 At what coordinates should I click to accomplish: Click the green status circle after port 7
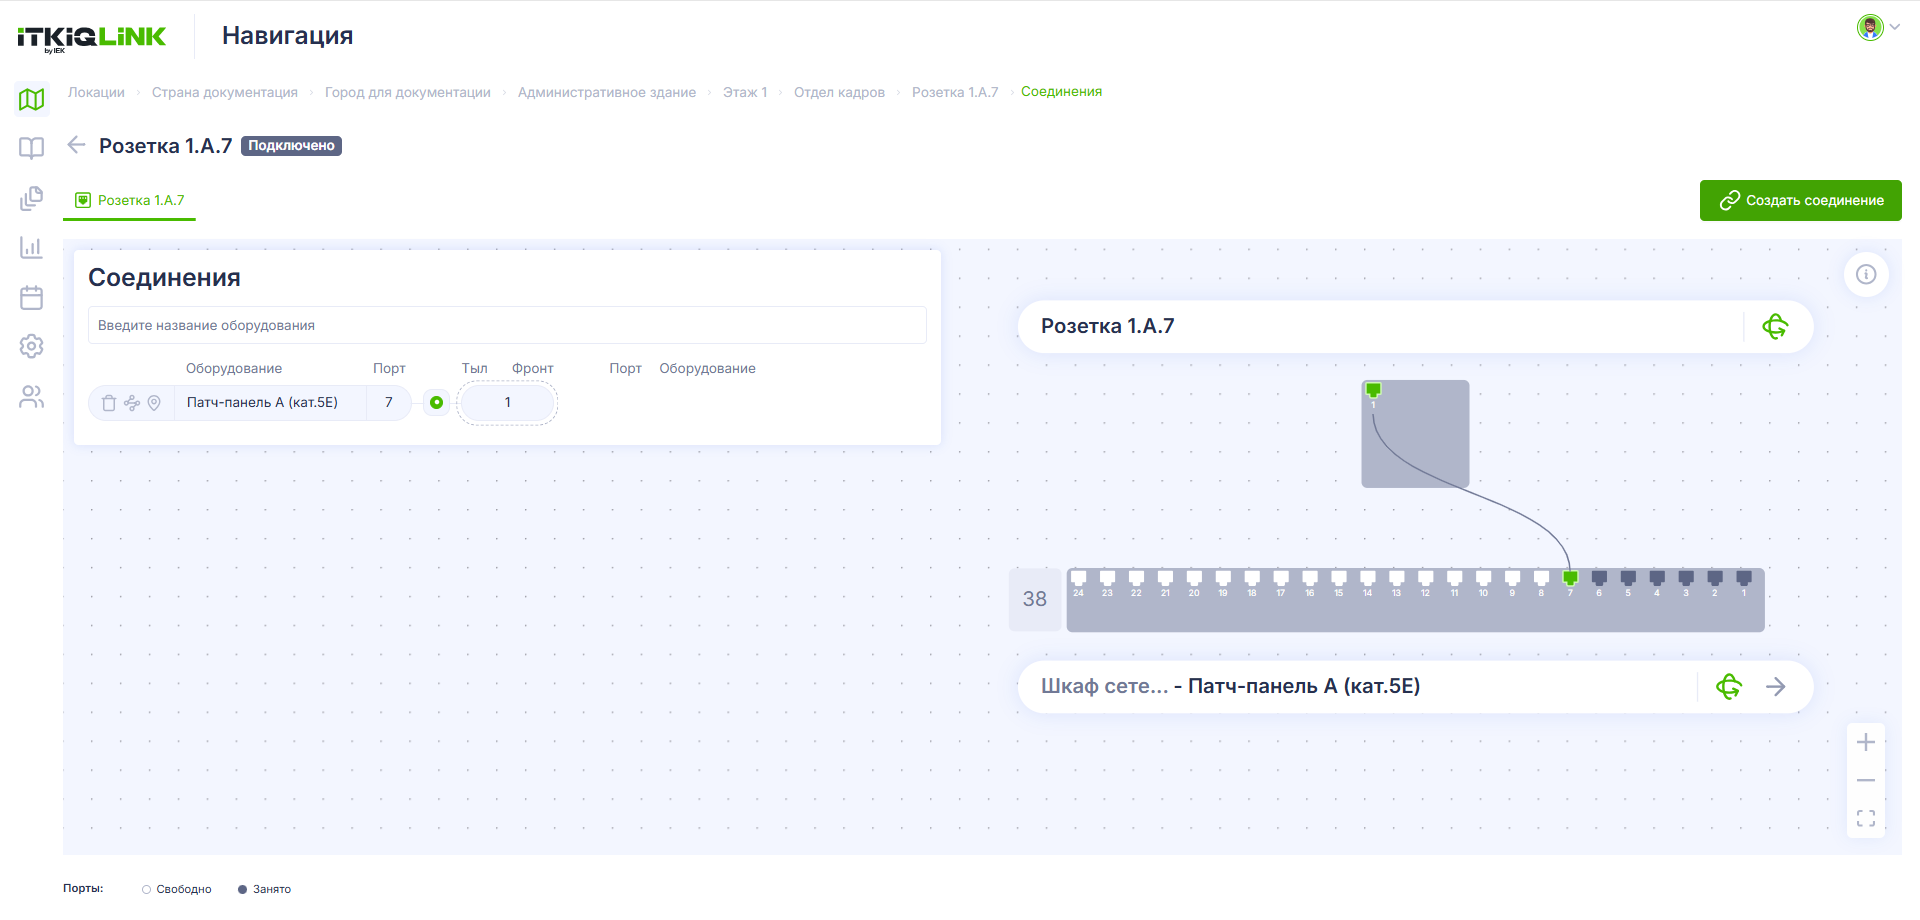point(436,402)
